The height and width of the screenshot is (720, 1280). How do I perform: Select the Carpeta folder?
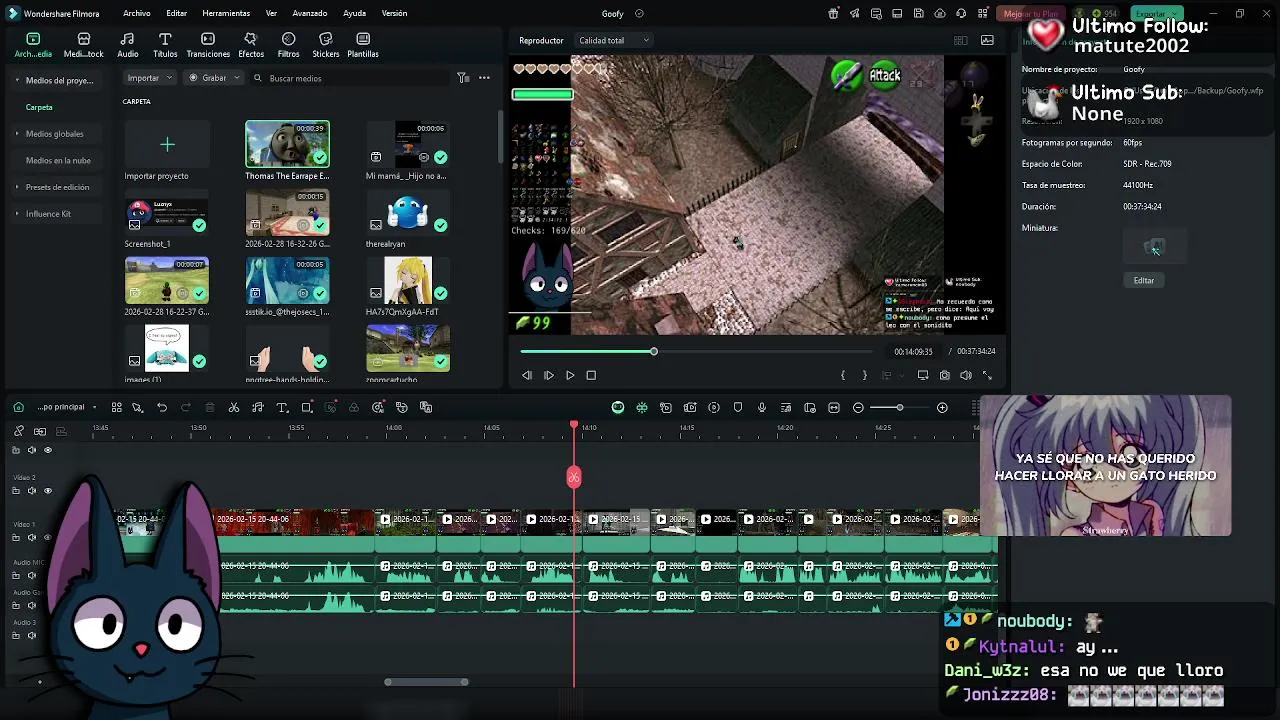39,107
